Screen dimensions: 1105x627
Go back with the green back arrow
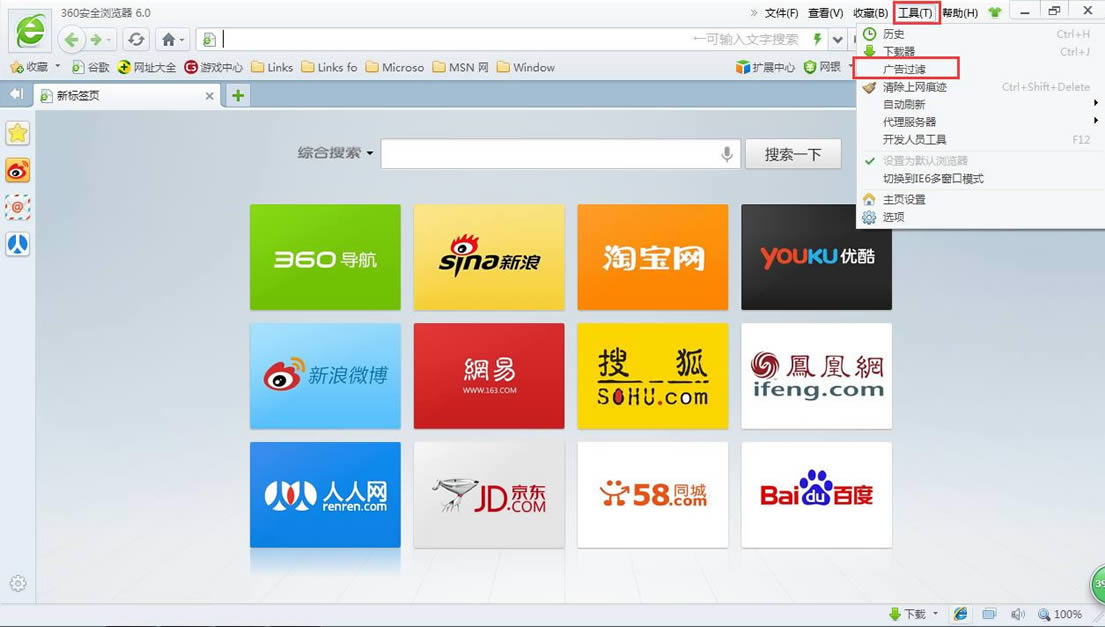[71, 39]
